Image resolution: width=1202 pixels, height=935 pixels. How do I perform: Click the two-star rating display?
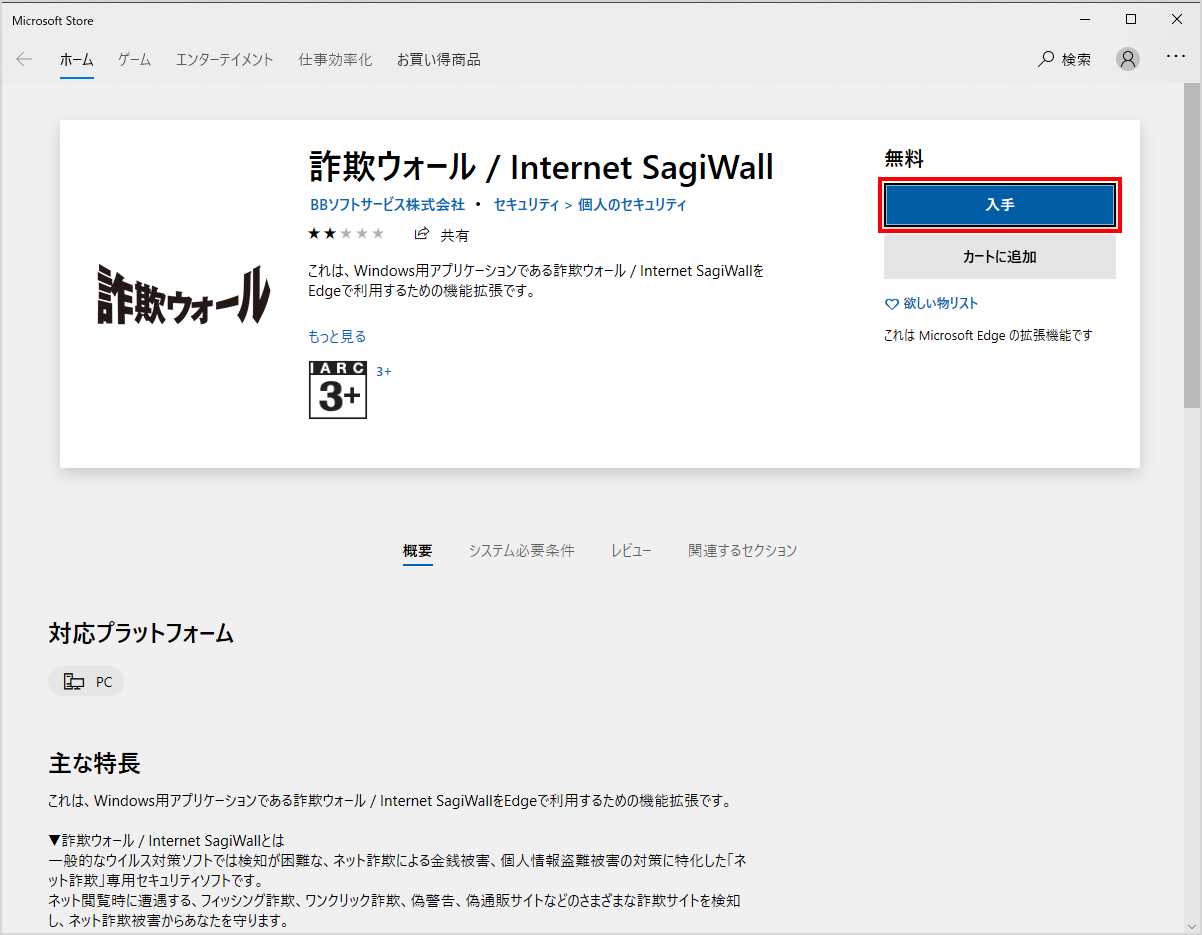pos(346,232)
